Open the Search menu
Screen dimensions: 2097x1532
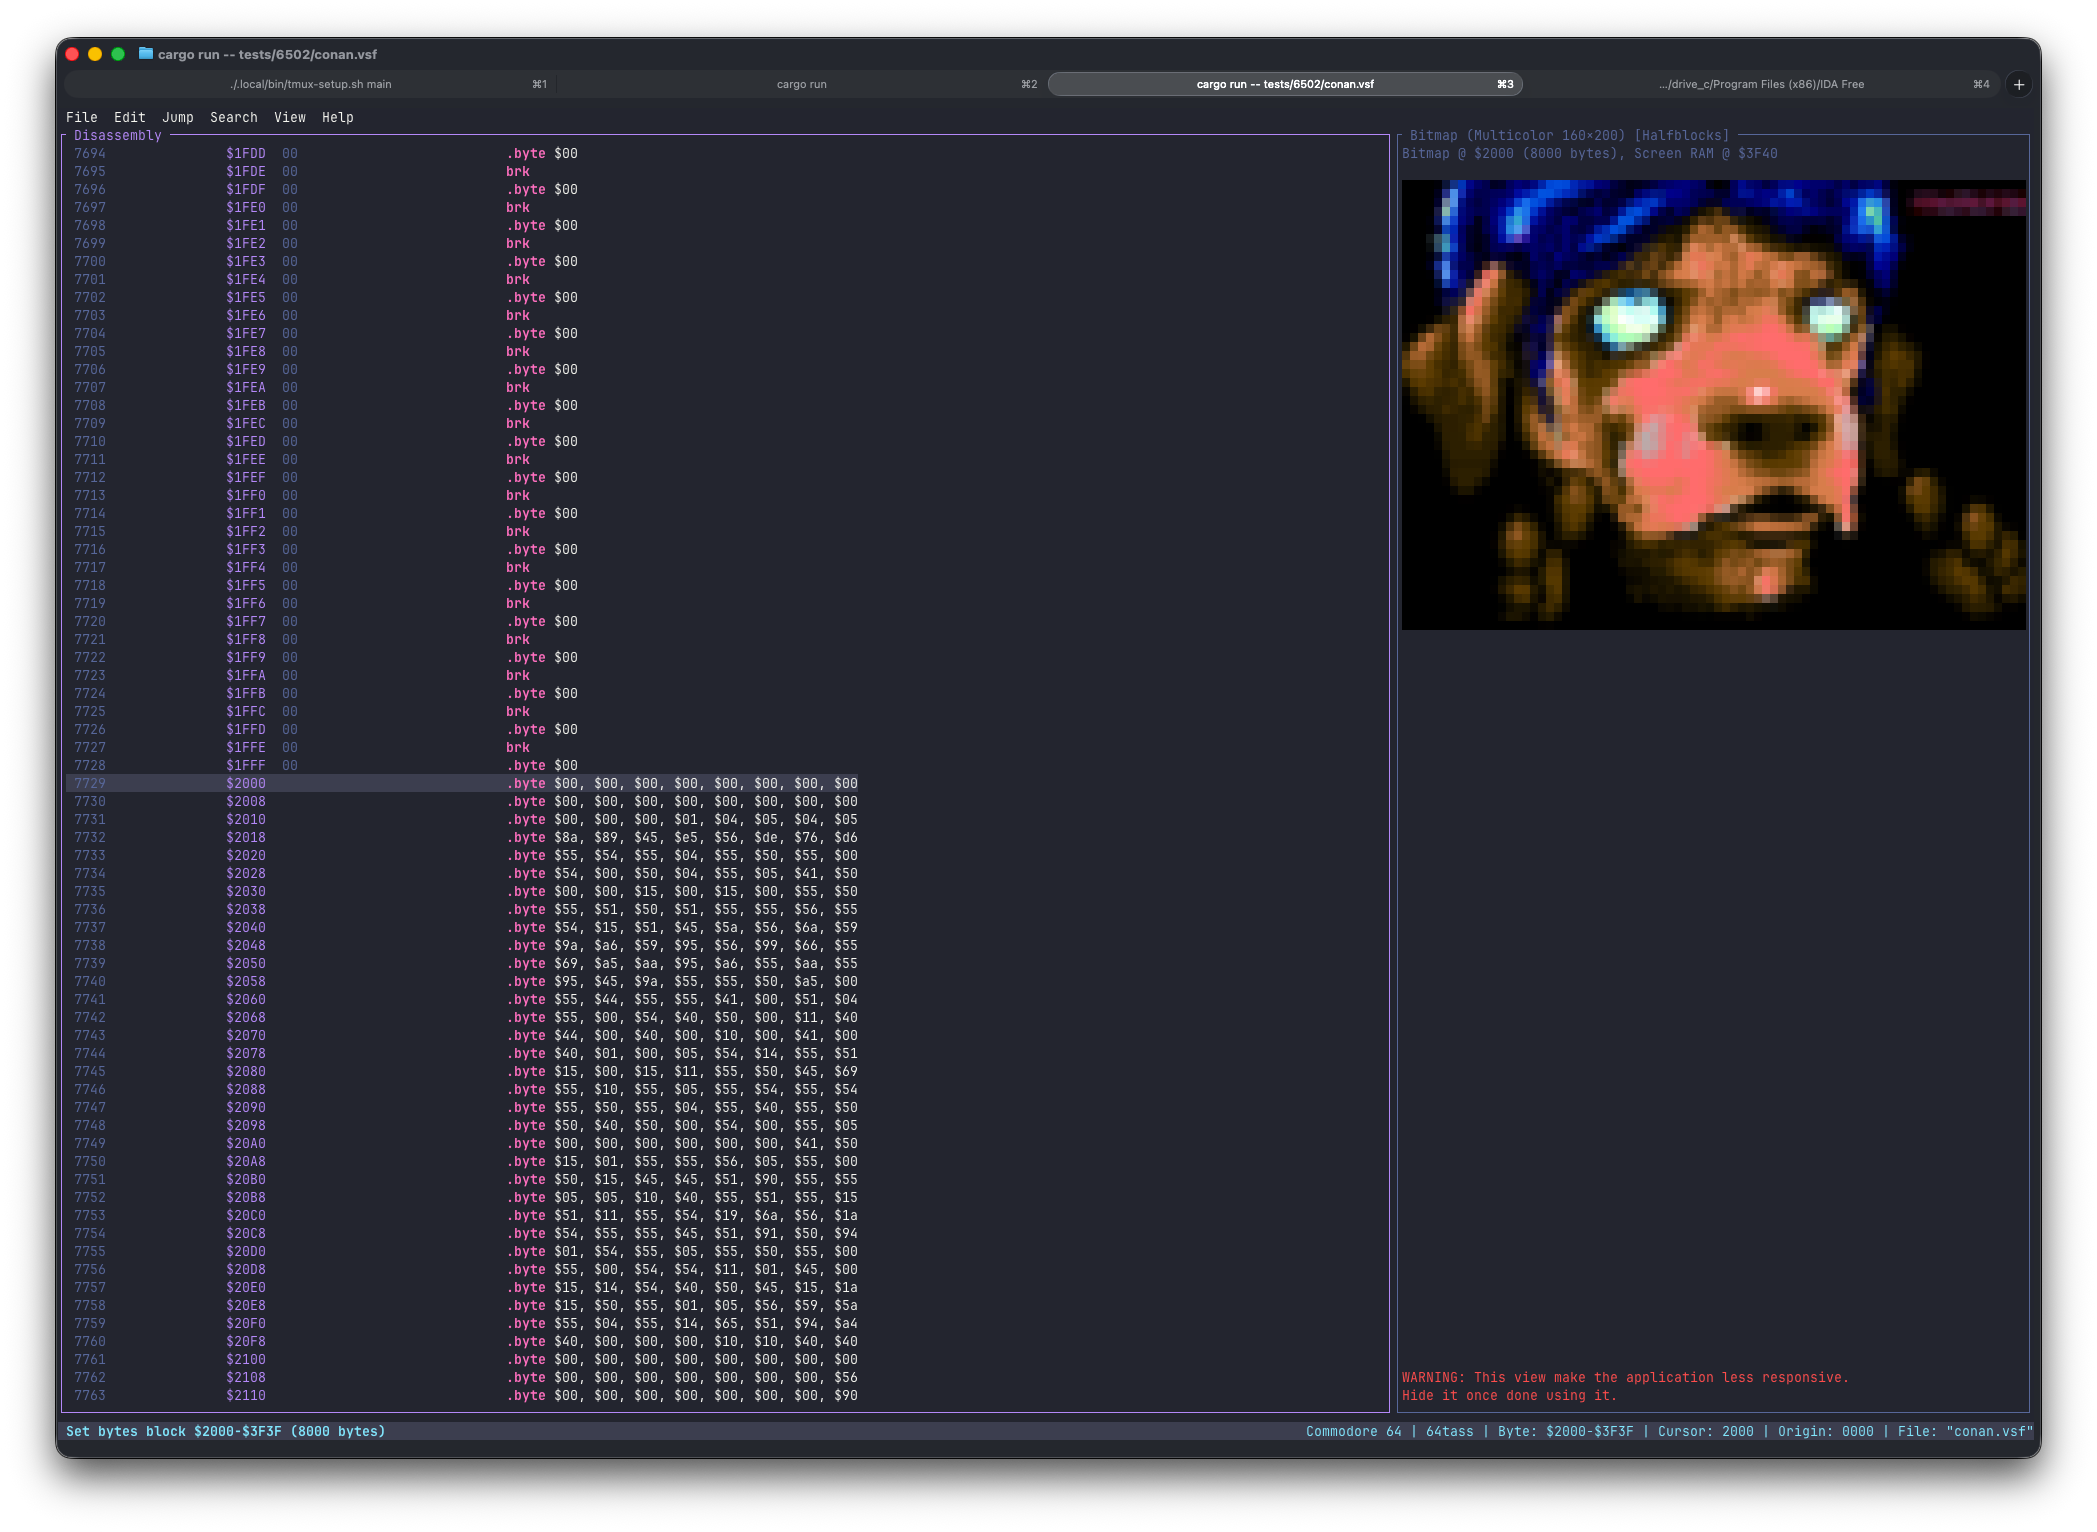[x=233, y=117]
